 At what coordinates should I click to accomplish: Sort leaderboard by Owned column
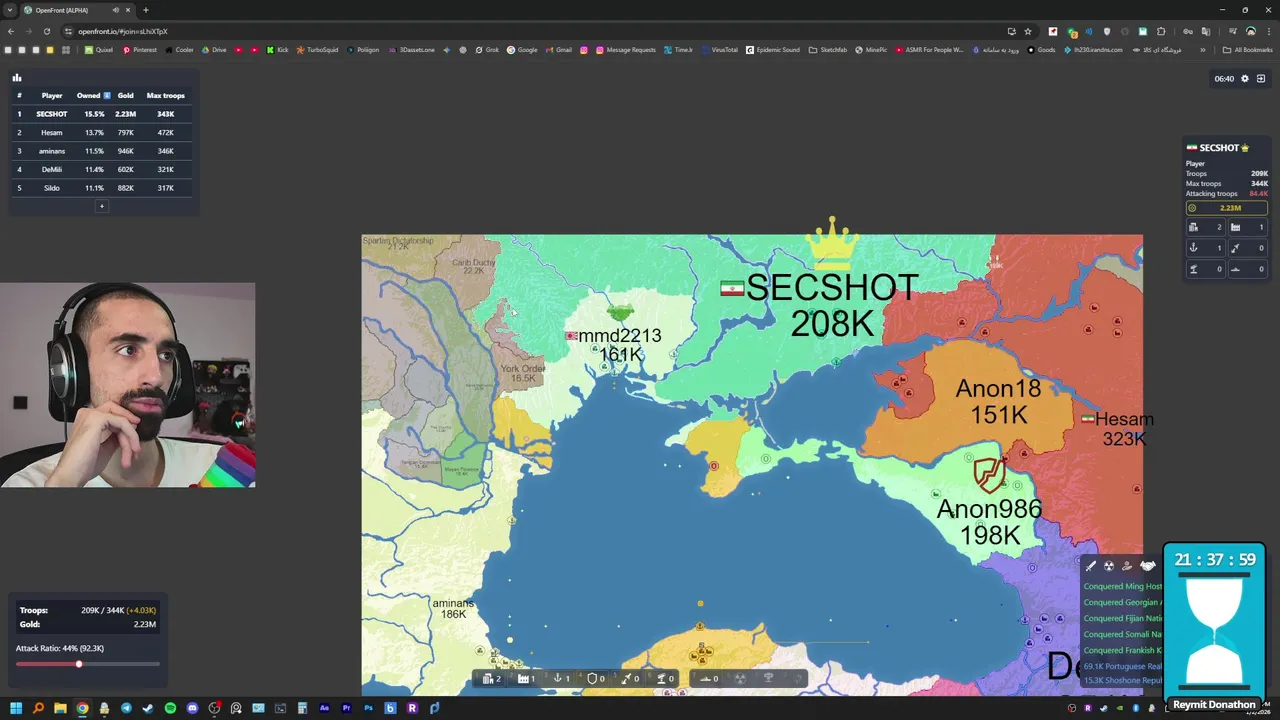[x=92, y=96]
